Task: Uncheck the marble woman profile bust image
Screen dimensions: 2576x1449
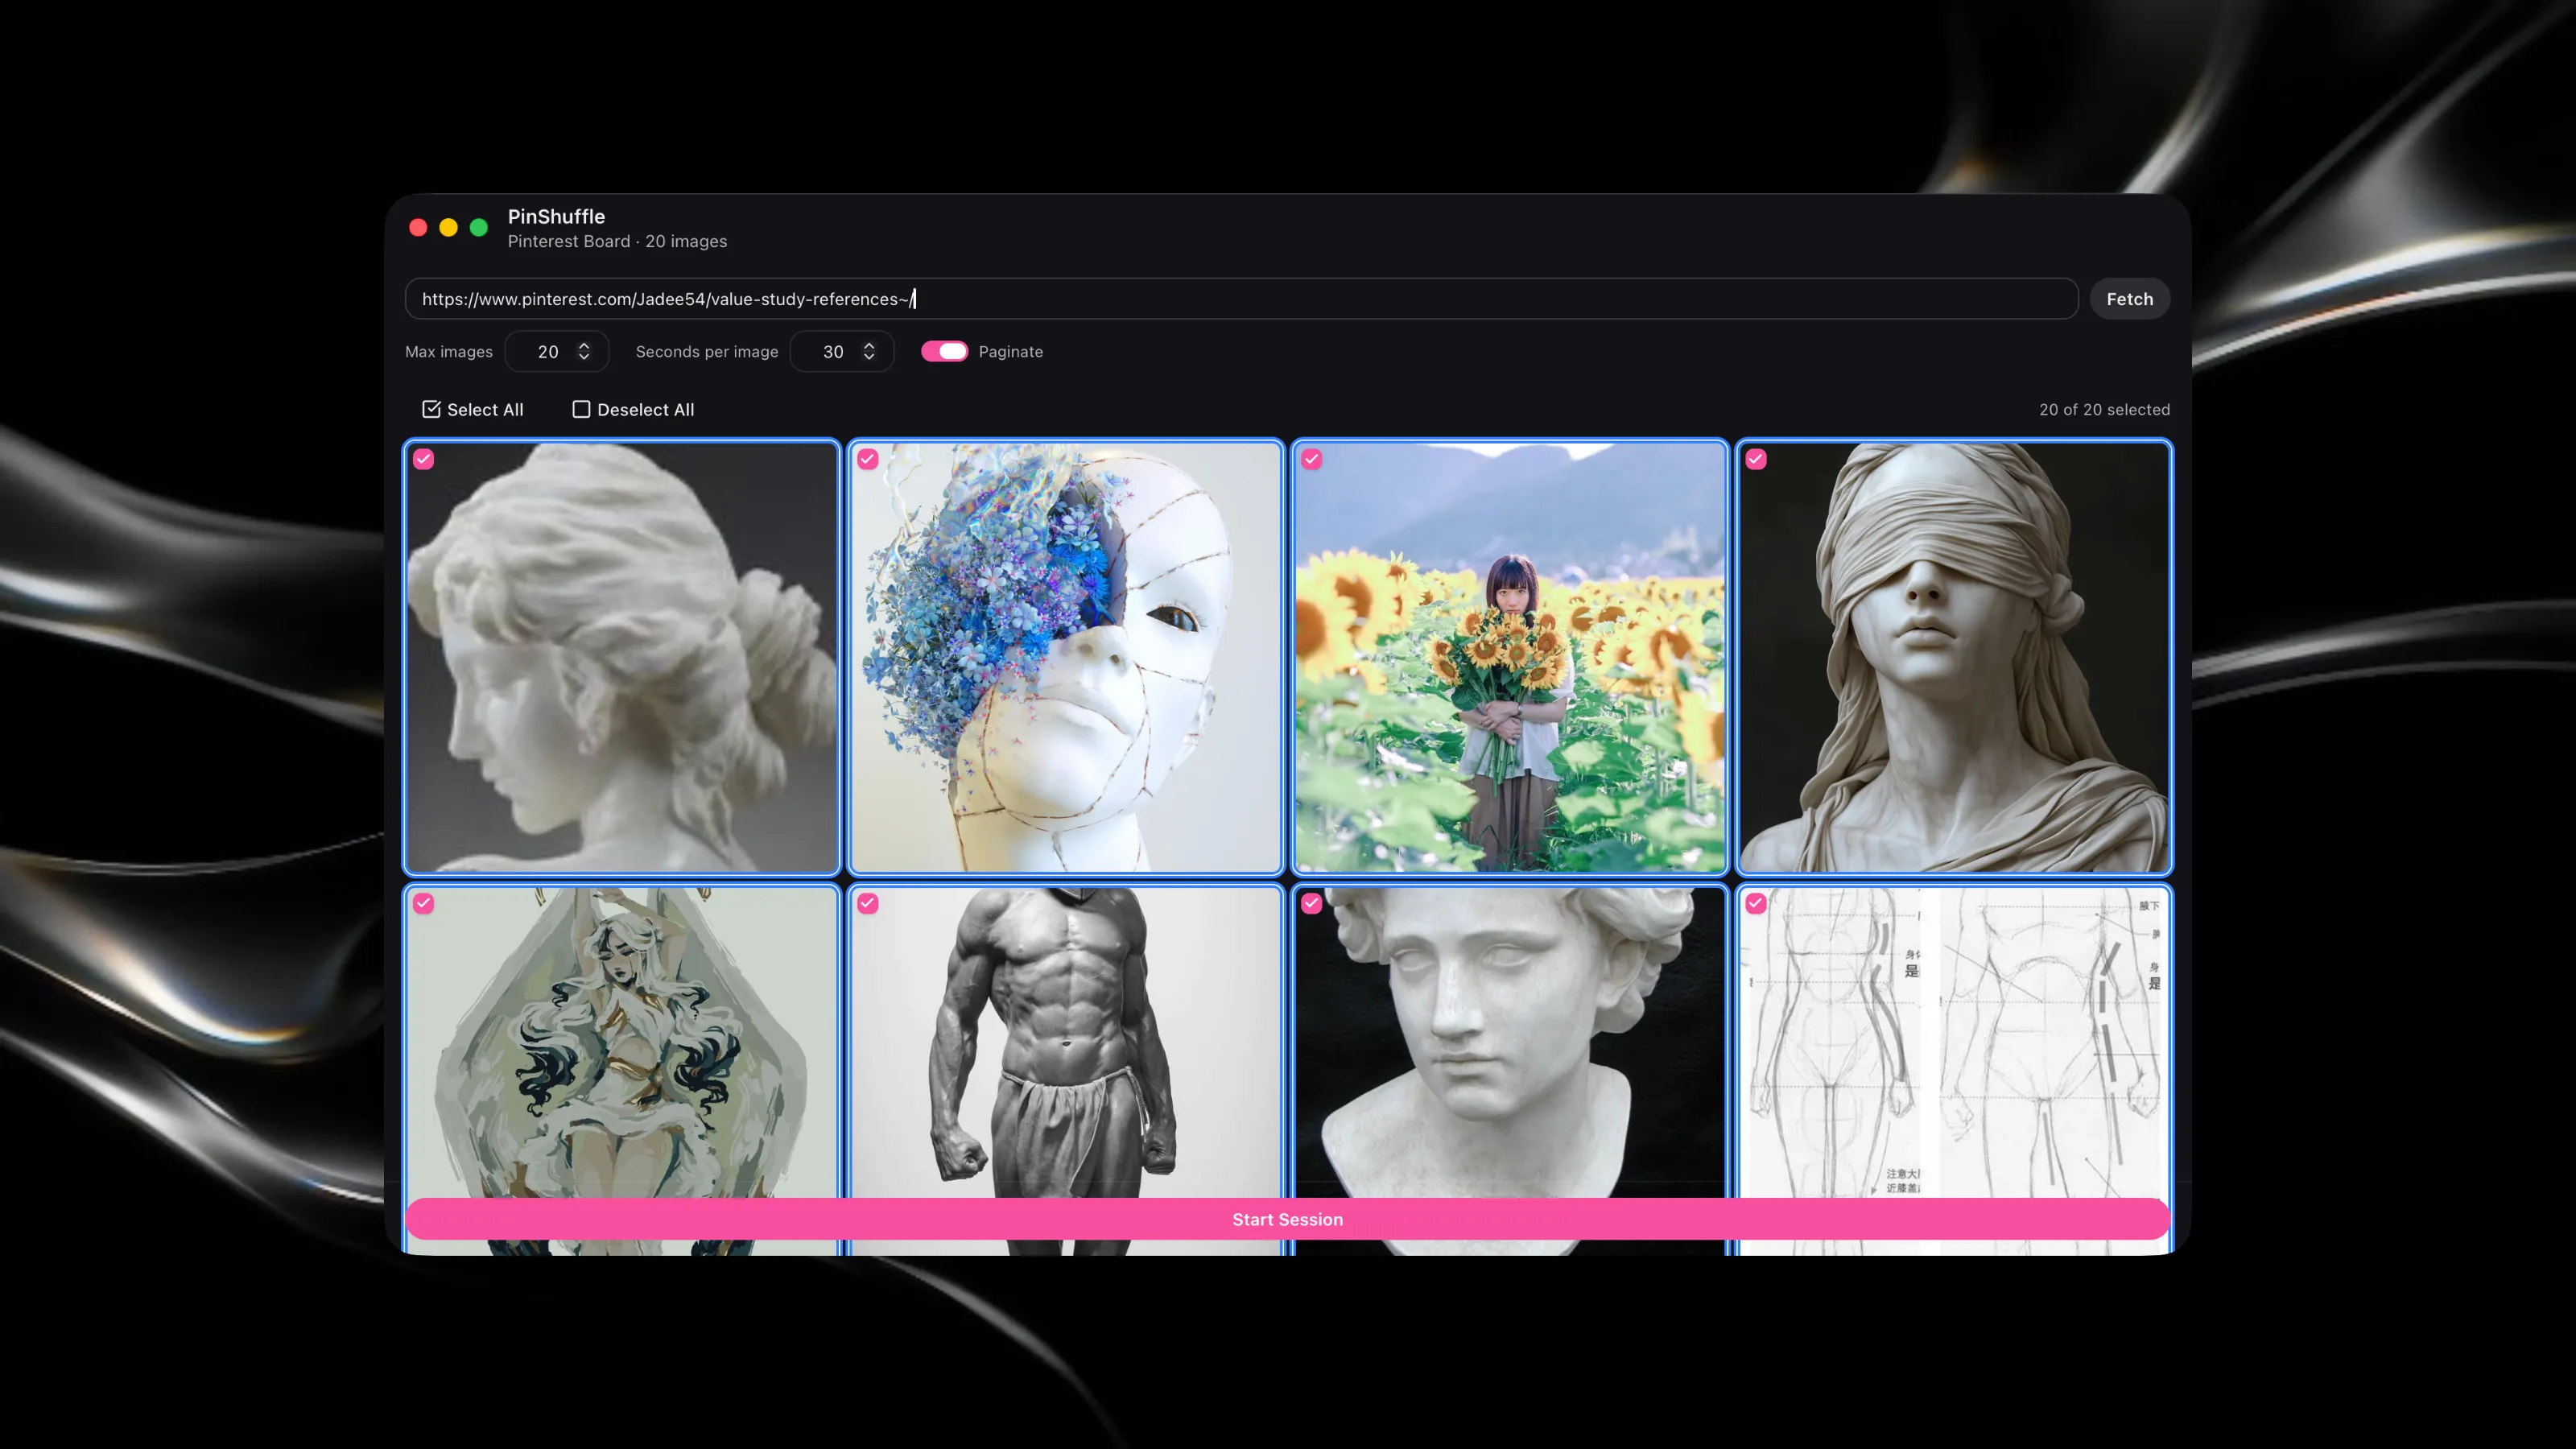Action: pyautogui.click(x=424, y=459)
